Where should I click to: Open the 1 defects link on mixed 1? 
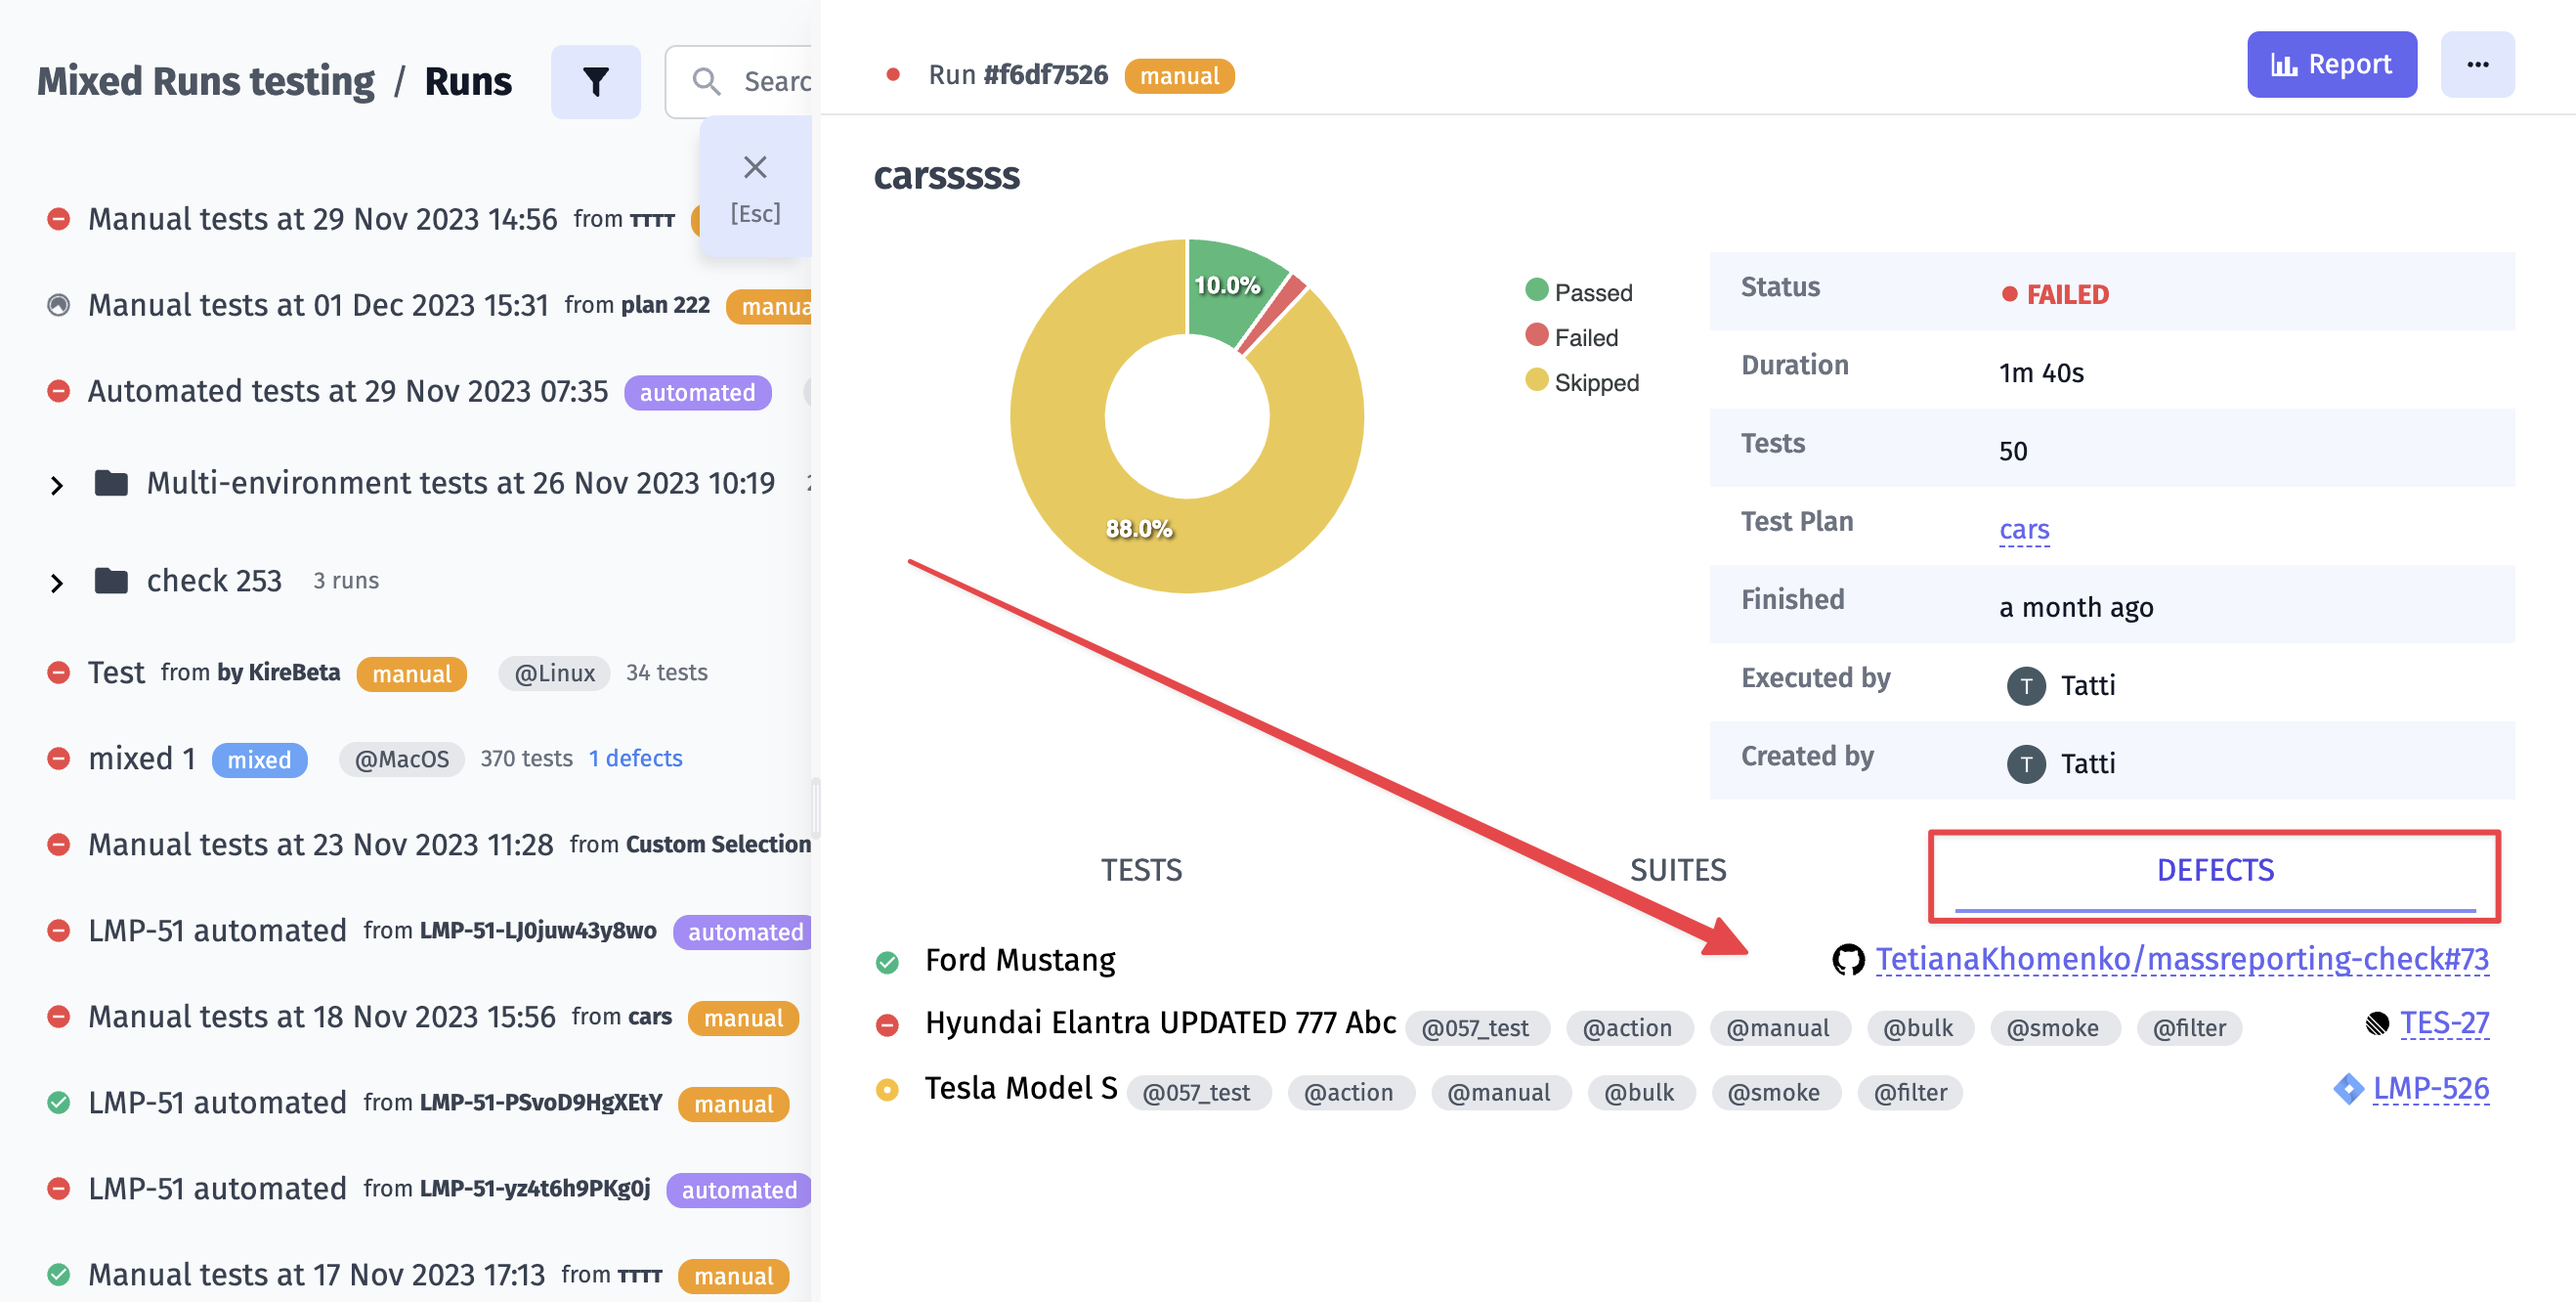coord(635,758)
